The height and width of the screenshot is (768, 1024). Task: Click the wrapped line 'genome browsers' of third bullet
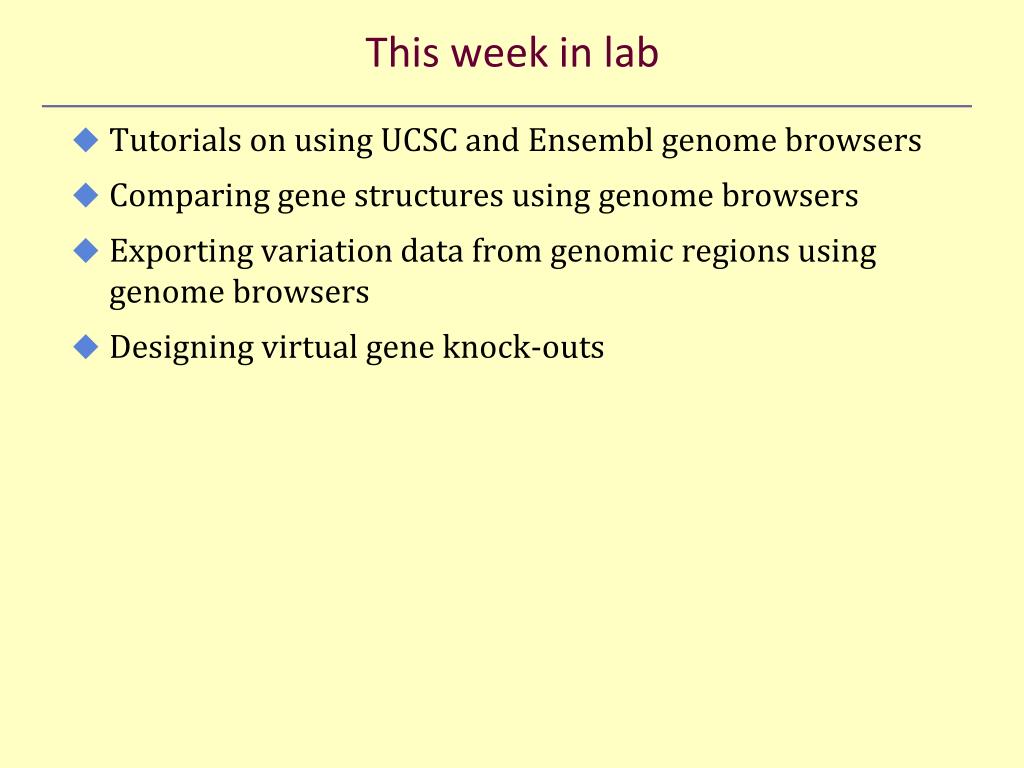[x=239, y=293]
